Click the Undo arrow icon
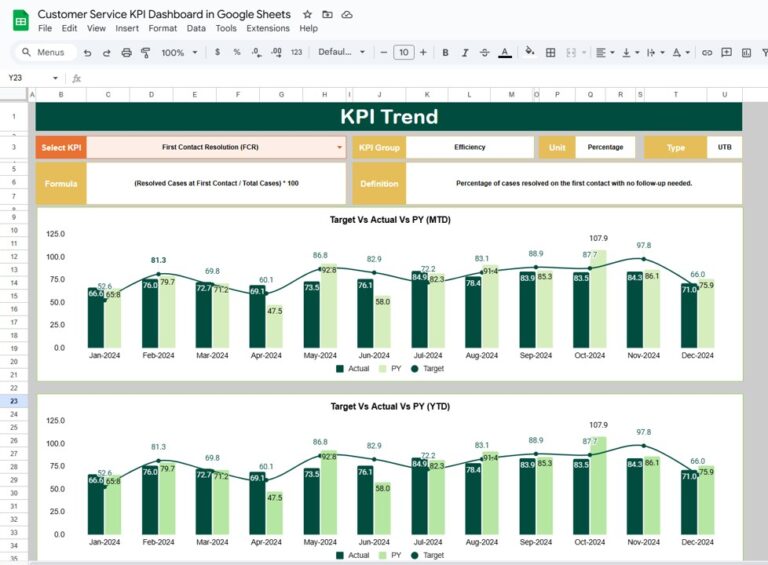This screenshot has width=768, height=565. [x=87, y=52]
